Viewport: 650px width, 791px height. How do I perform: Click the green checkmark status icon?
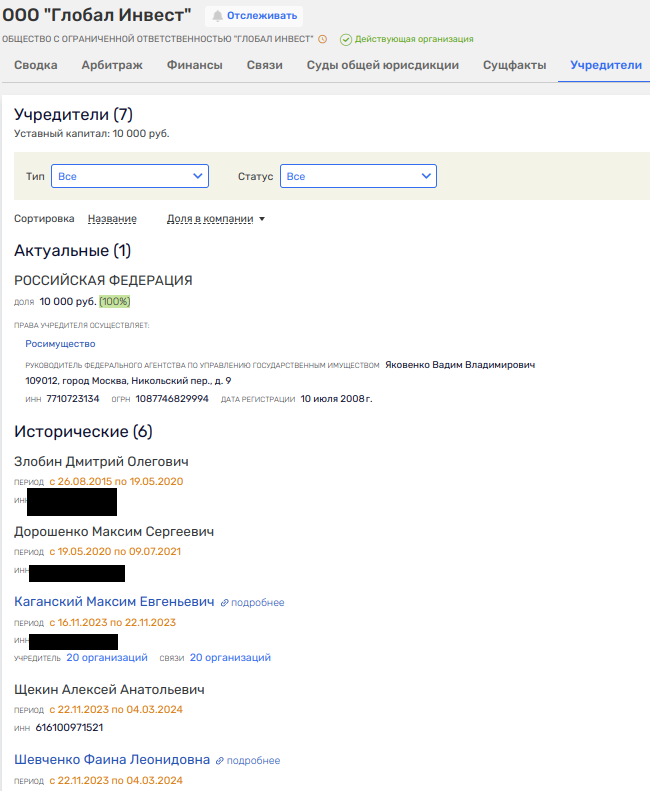[x=346, y=40]
